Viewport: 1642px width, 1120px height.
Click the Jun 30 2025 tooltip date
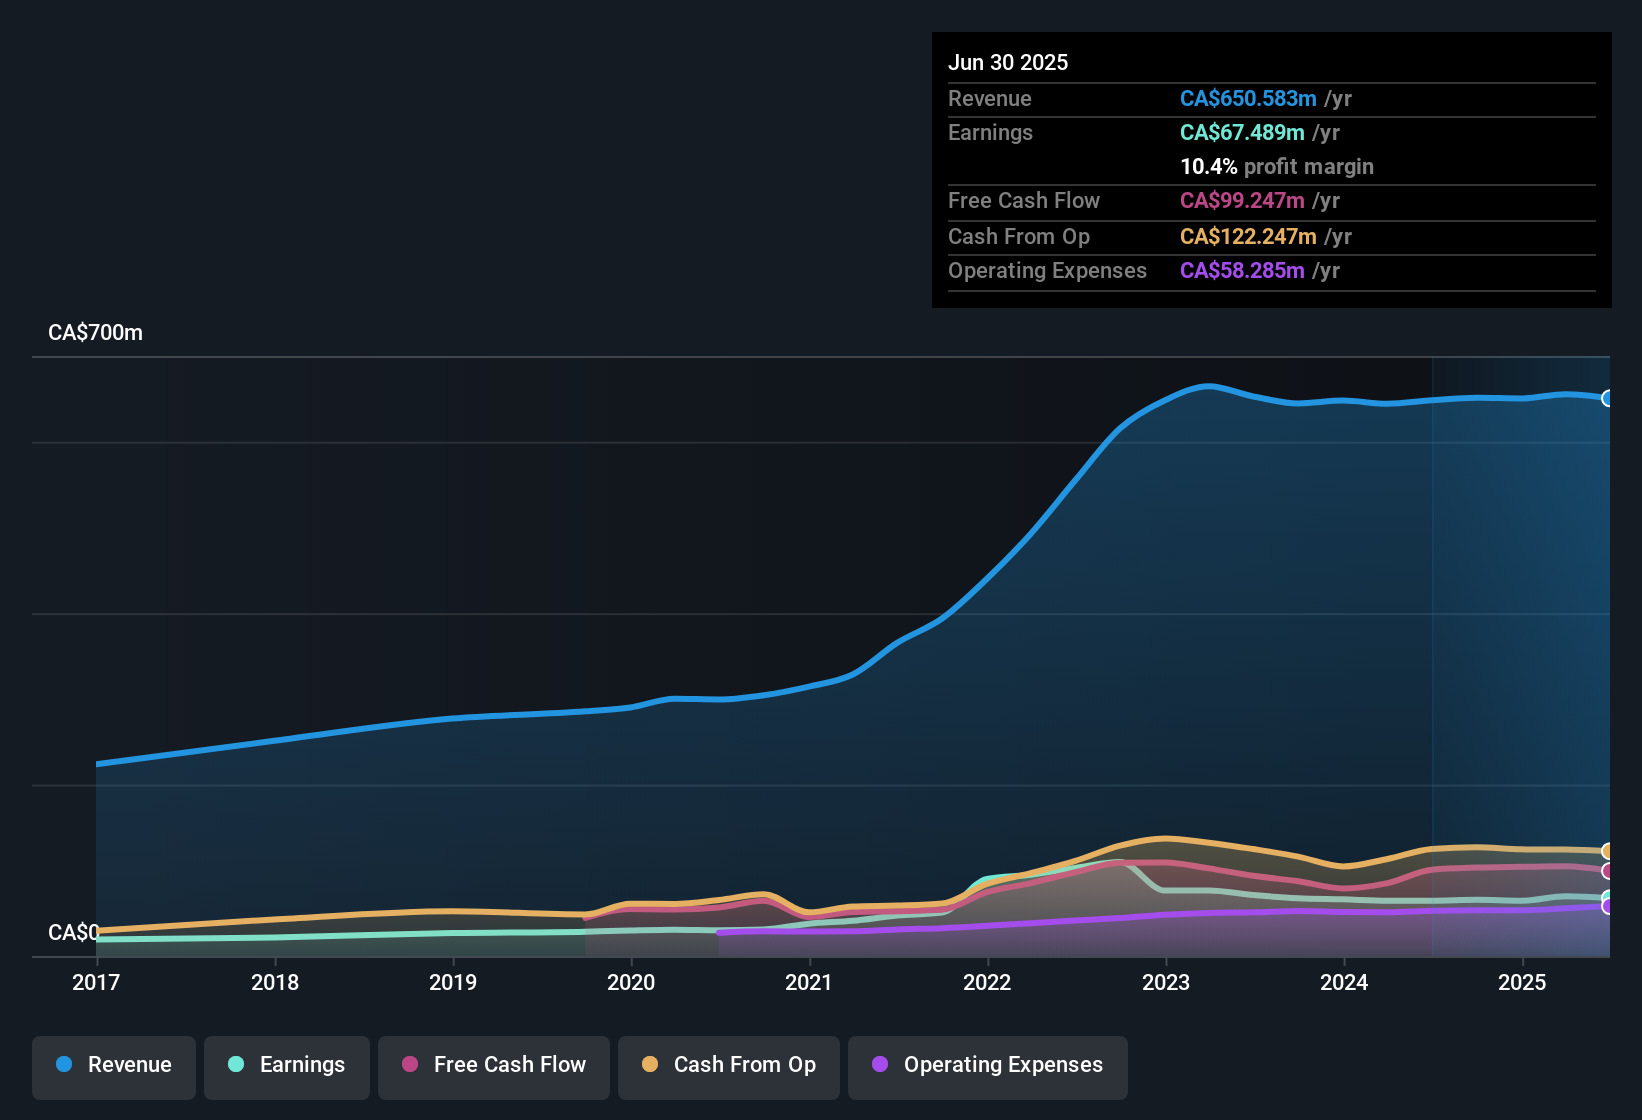(1008, 62)
